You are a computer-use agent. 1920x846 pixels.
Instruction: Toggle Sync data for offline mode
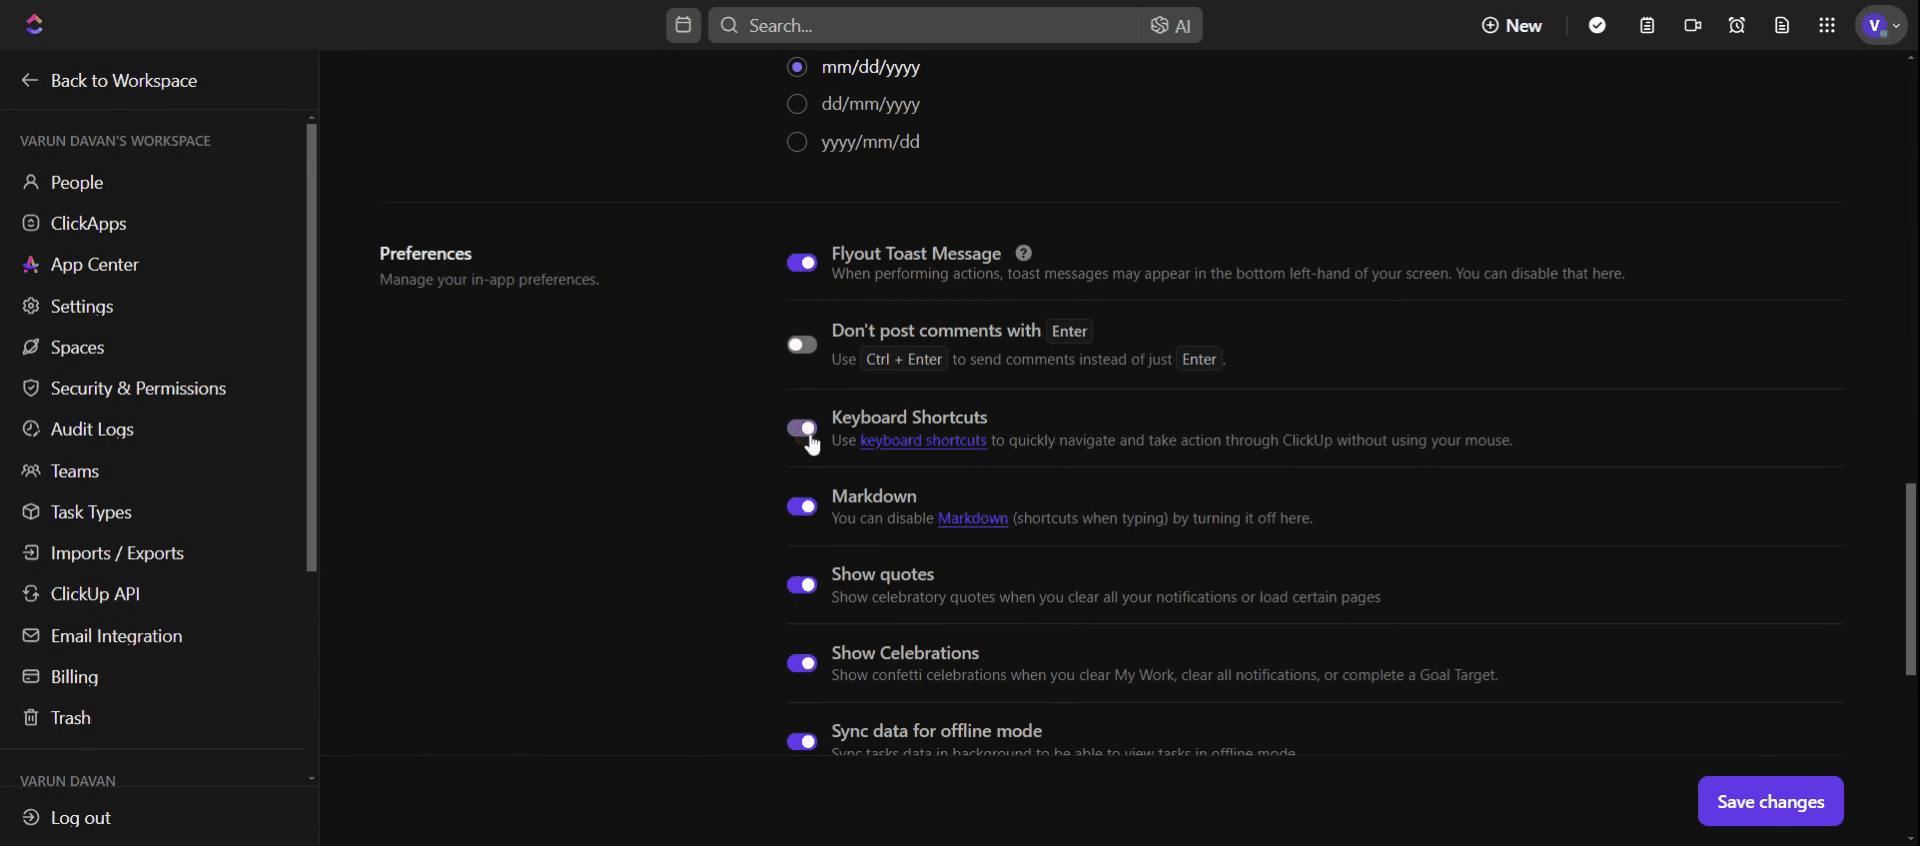tap(802, 741)
